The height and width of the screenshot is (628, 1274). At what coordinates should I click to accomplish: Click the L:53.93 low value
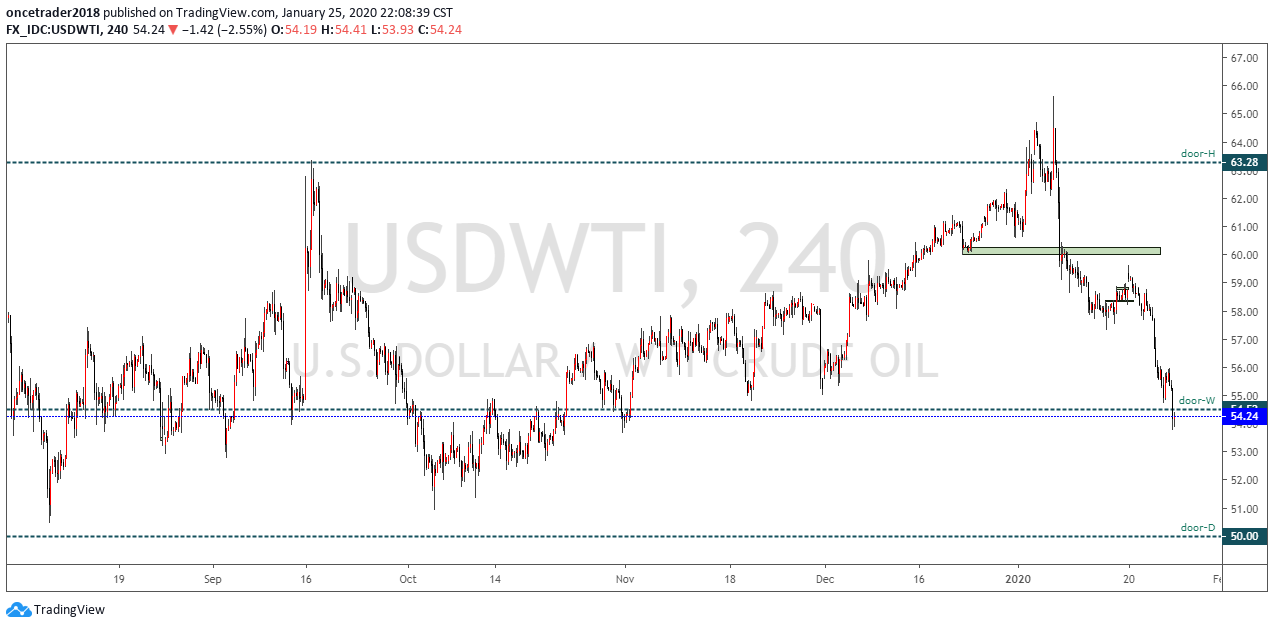(x=390, y=29)
